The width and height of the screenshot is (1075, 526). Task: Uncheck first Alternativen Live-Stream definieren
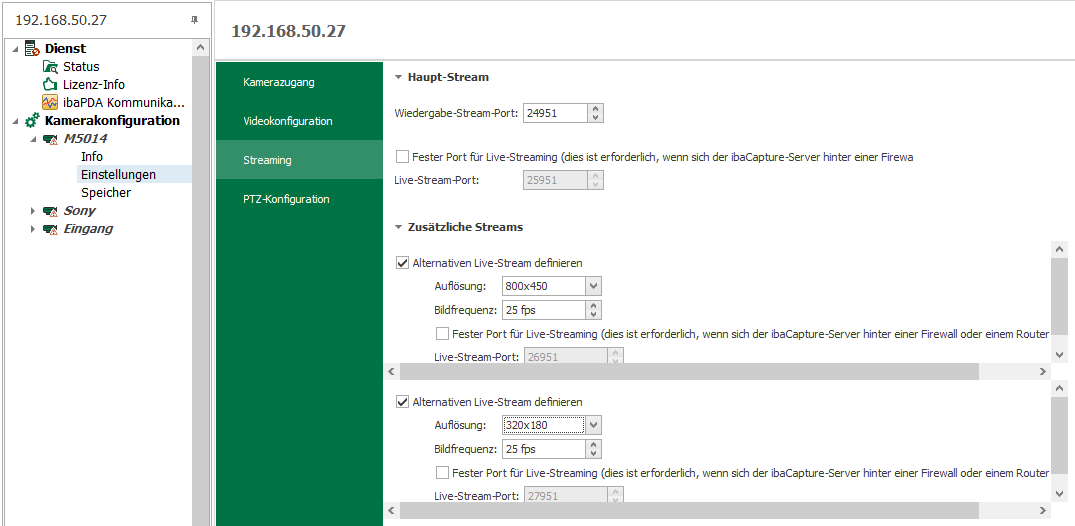point(403,264)
